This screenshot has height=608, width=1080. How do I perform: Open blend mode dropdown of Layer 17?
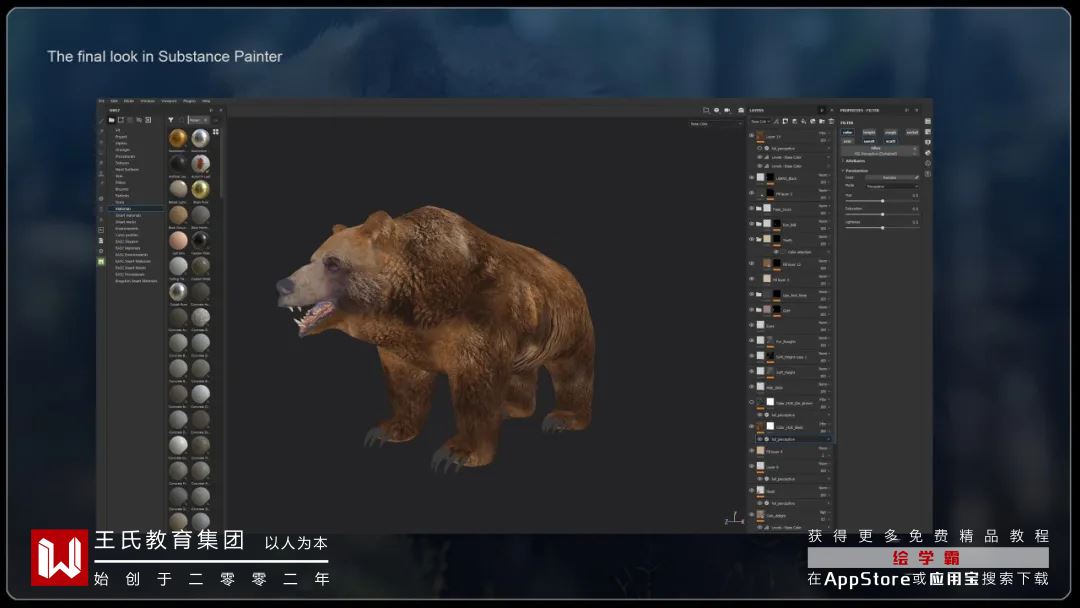point(824,134)
